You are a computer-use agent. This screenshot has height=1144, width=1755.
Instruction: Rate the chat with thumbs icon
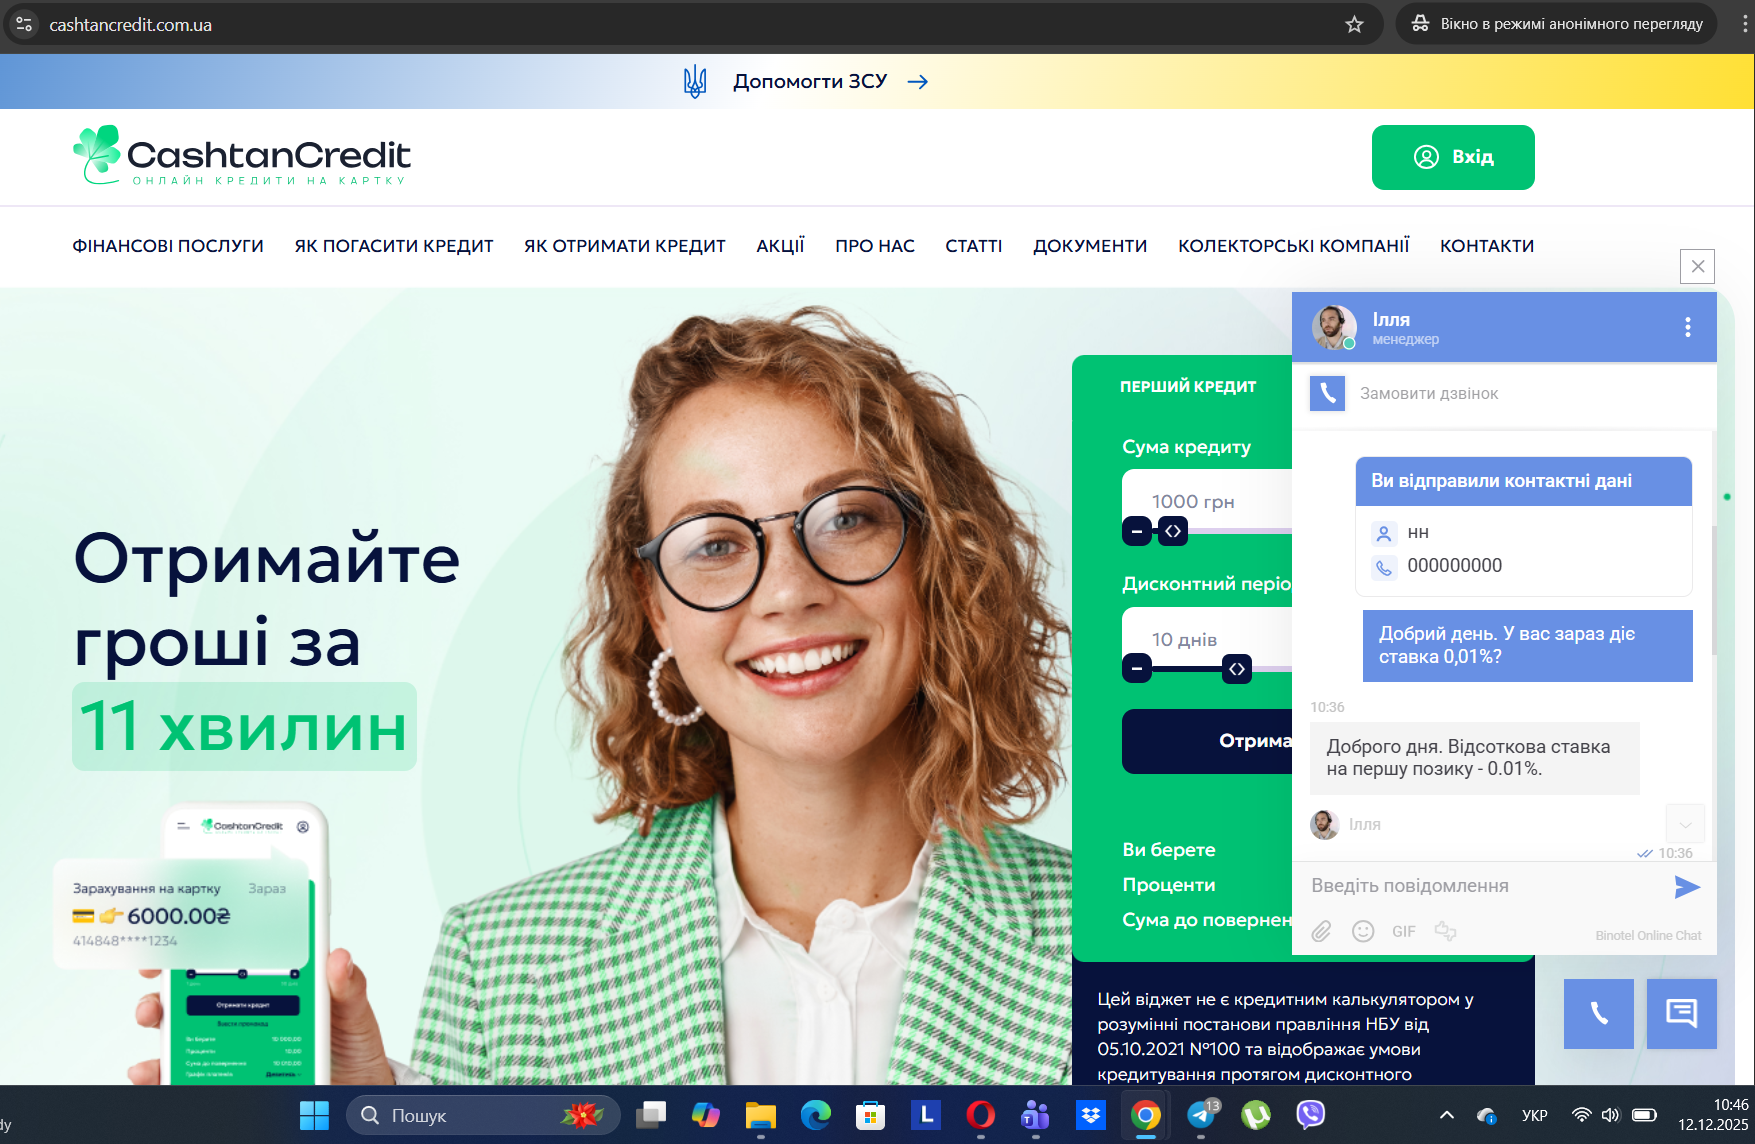[x=1445, y=931]
